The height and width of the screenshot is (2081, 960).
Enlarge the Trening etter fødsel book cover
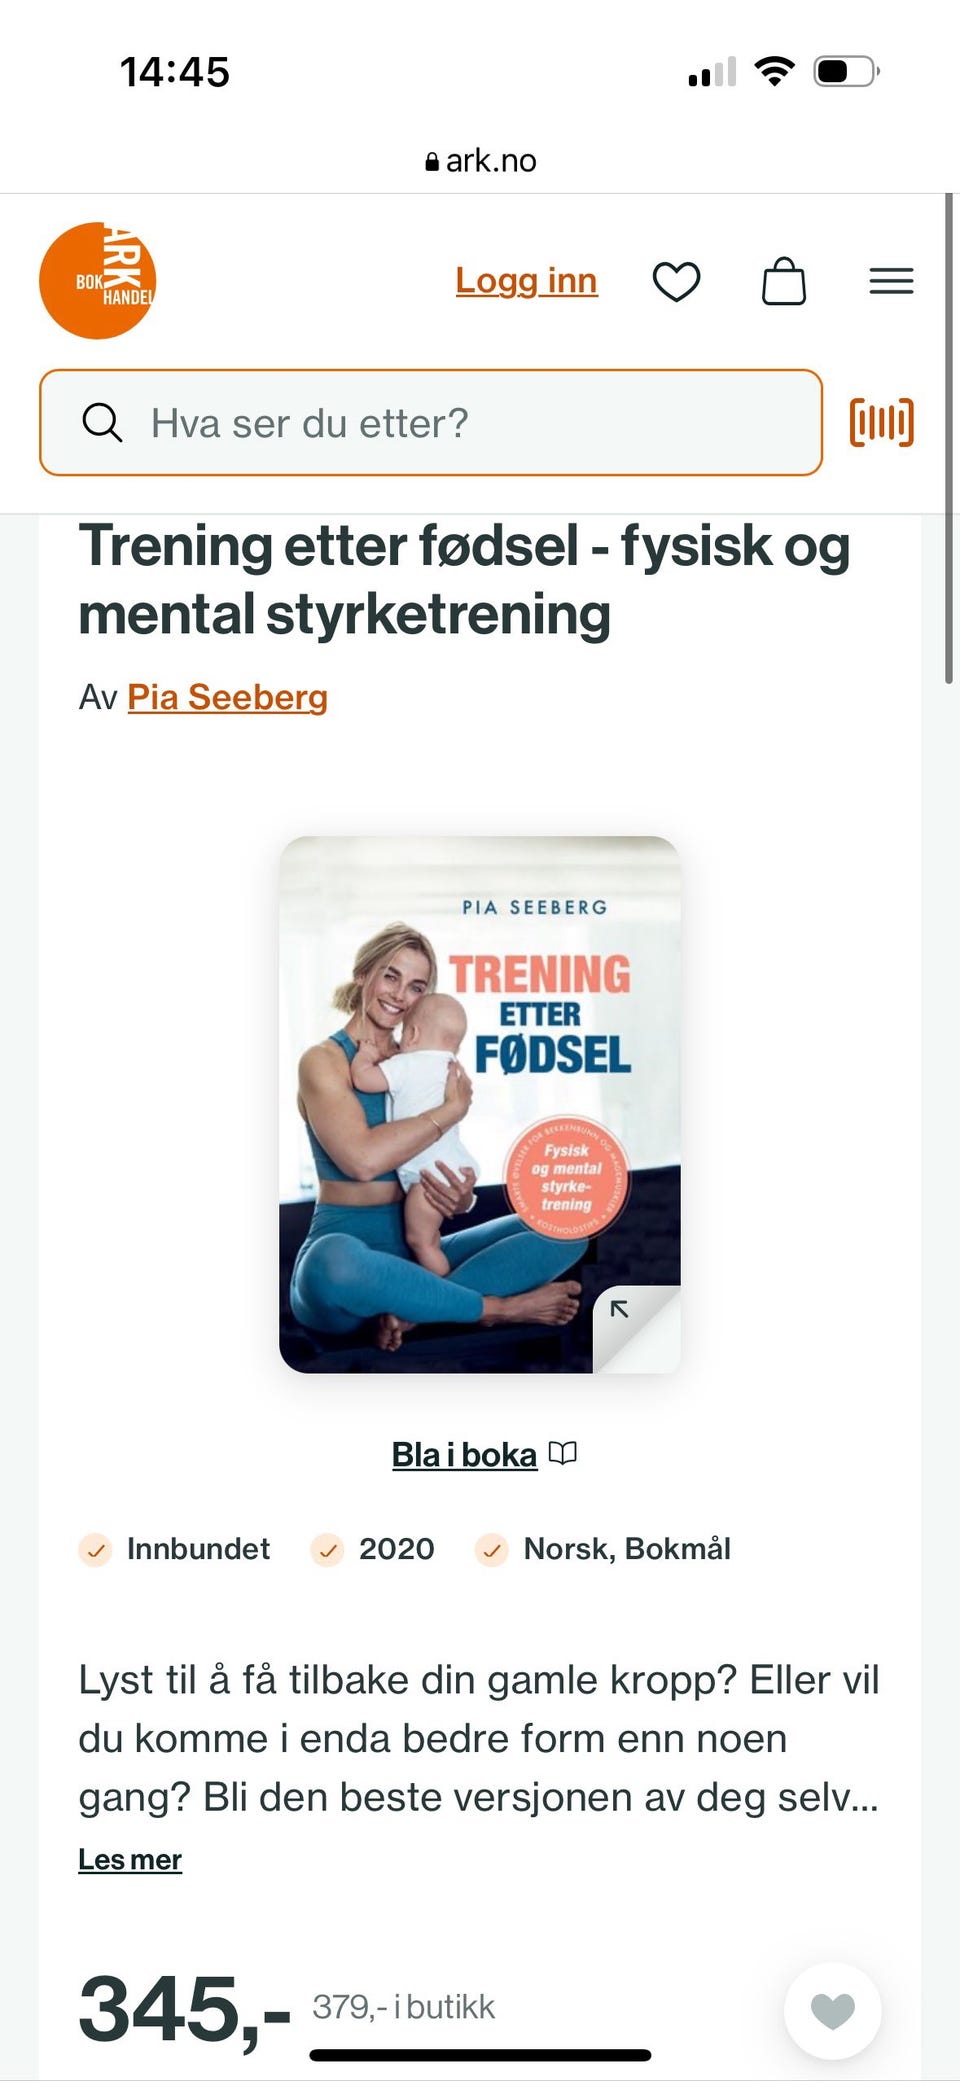point(480,1104)
